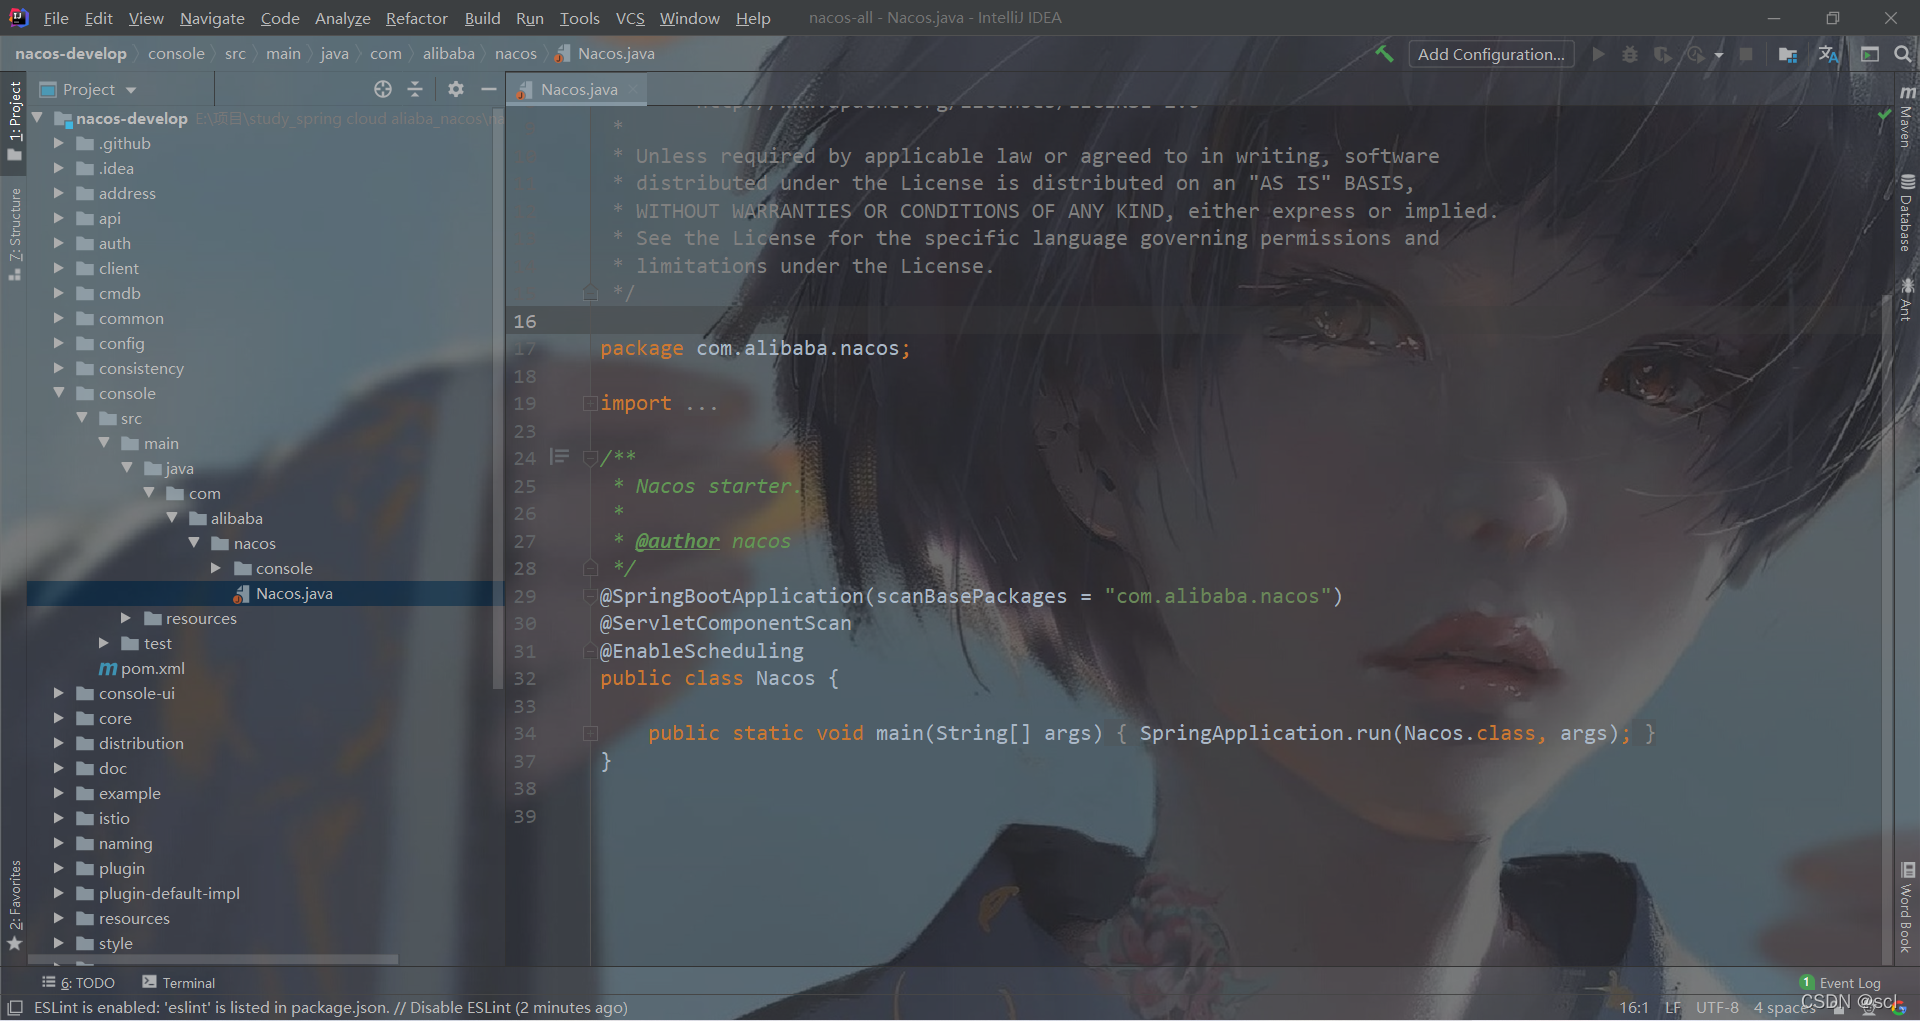The height and width of the screenshot is (1021, 1920).
Task: Expand the console-ui folder
Action: click(58, 693)
